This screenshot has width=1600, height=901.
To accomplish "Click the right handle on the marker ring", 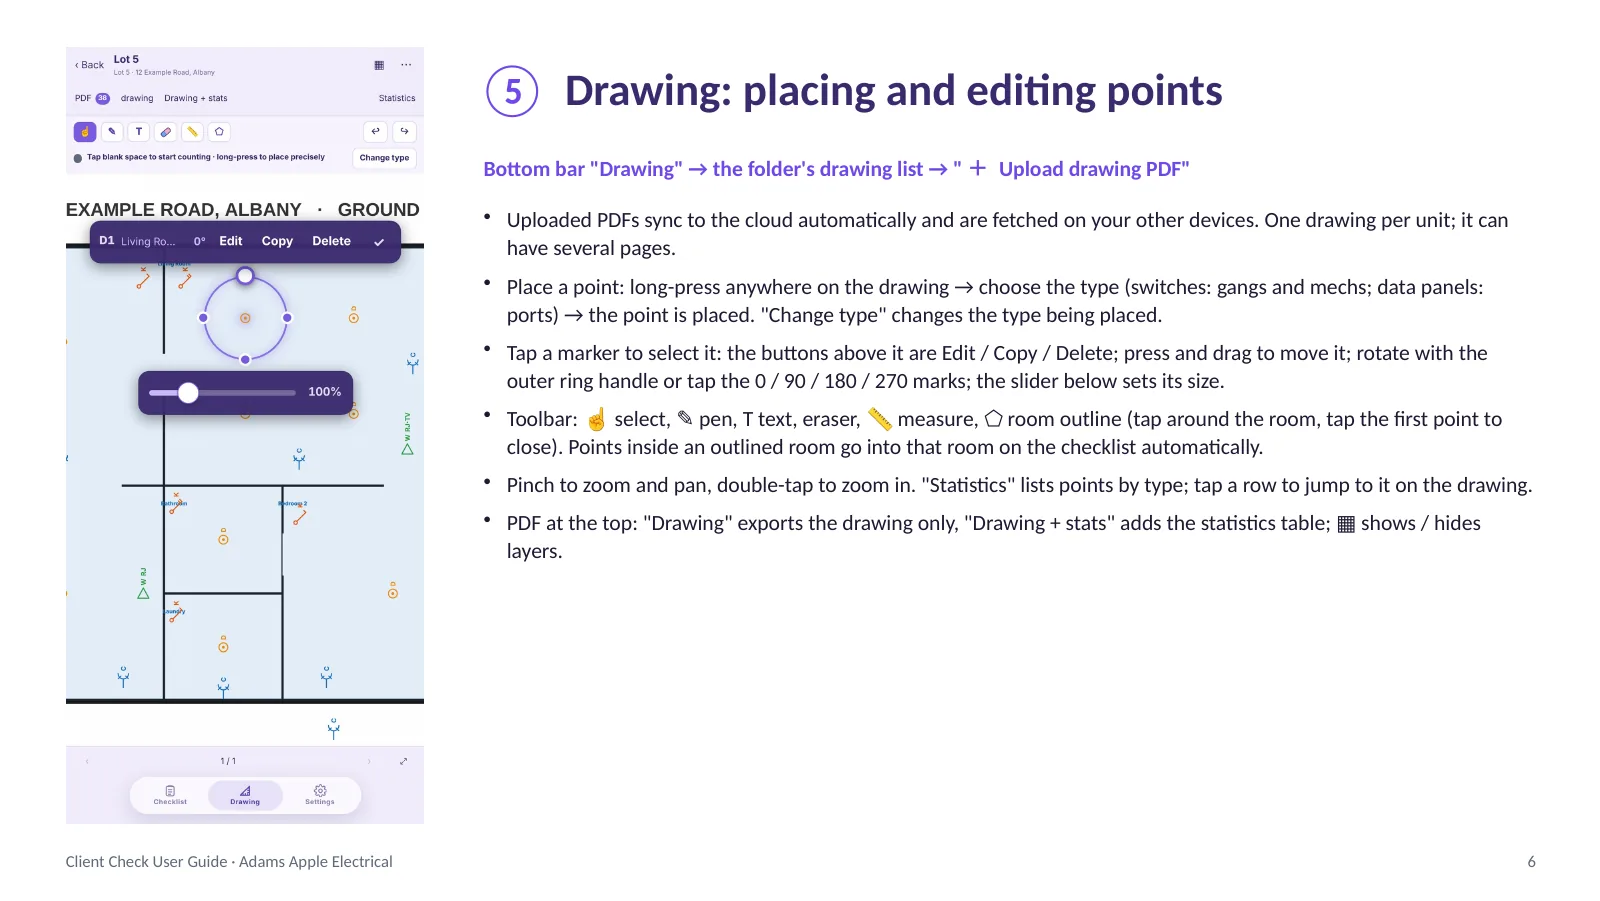I will click(287, 318).
